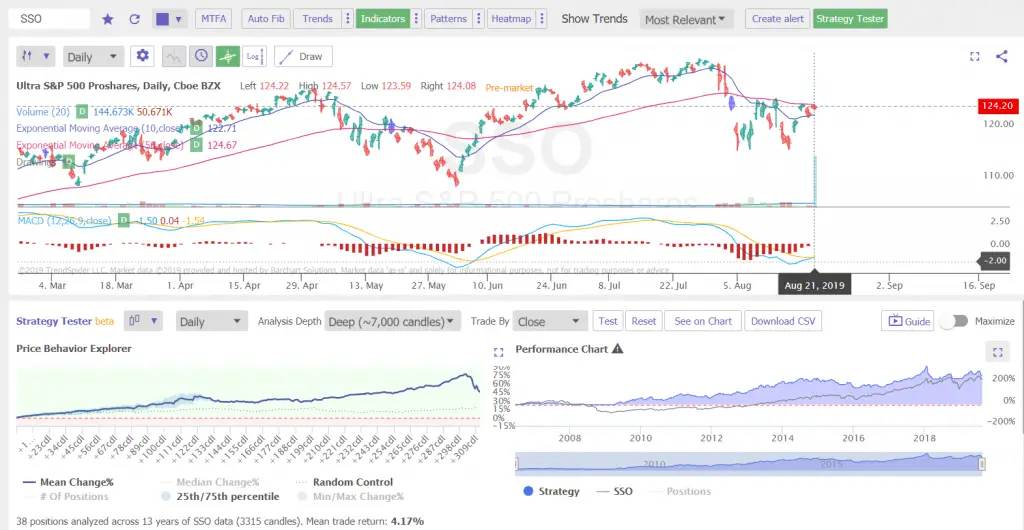
Task: Expand the price chart to fullscreen
Action: pyautogui.click(x=974, y=57)
